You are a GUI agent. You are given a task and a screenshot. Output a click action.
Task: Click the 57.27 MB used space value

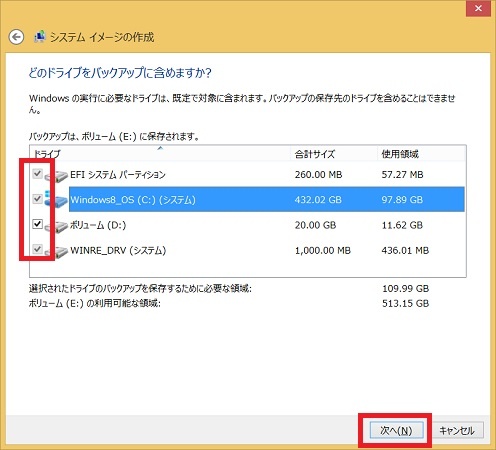click(x=402, y=175)
